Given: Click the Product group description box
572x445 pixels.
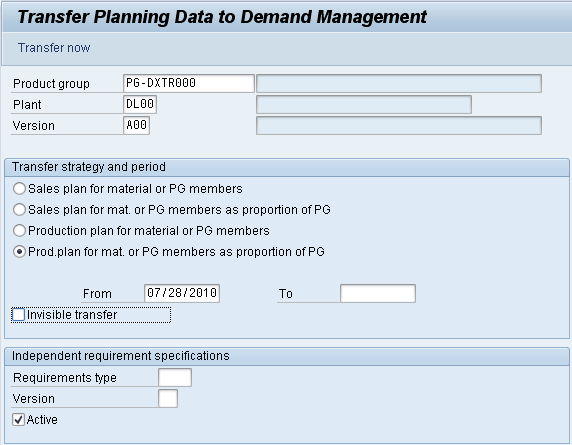Looking at the screenshot, I should 399,84.
